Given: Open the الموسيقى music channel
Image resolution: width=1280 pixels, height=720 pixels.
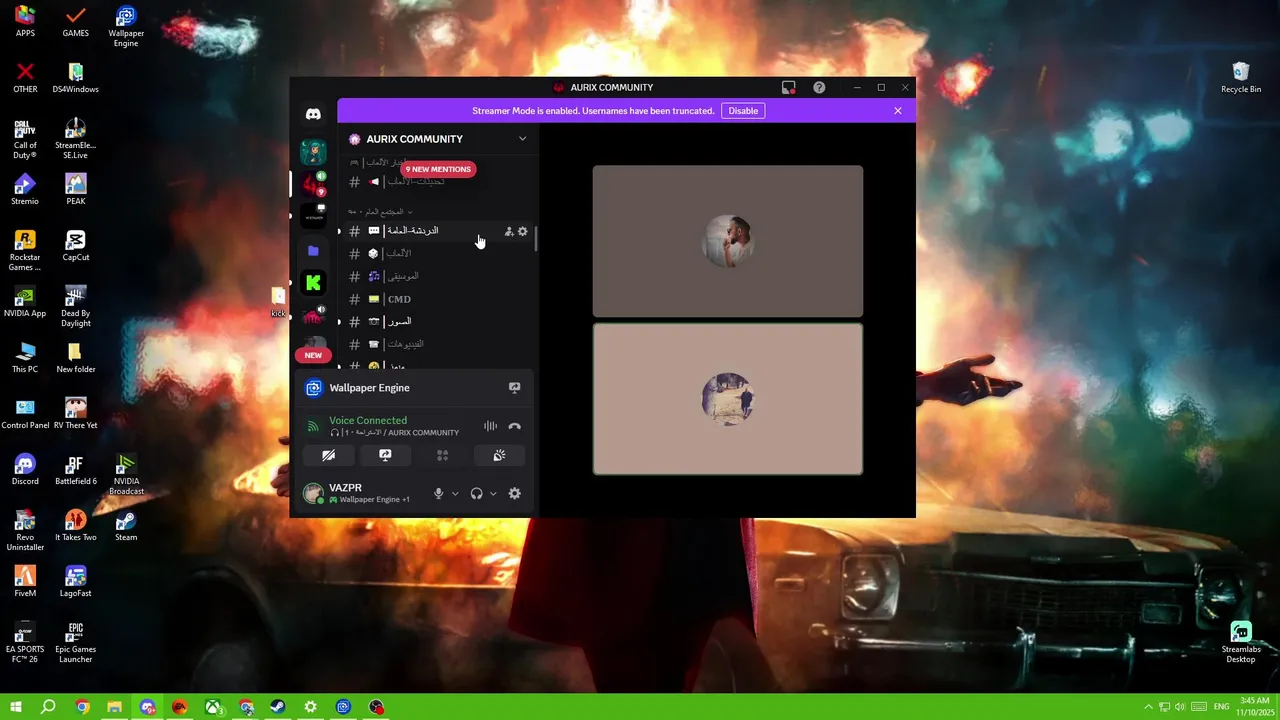Looking at the screenshot, I should pos(437,276).
